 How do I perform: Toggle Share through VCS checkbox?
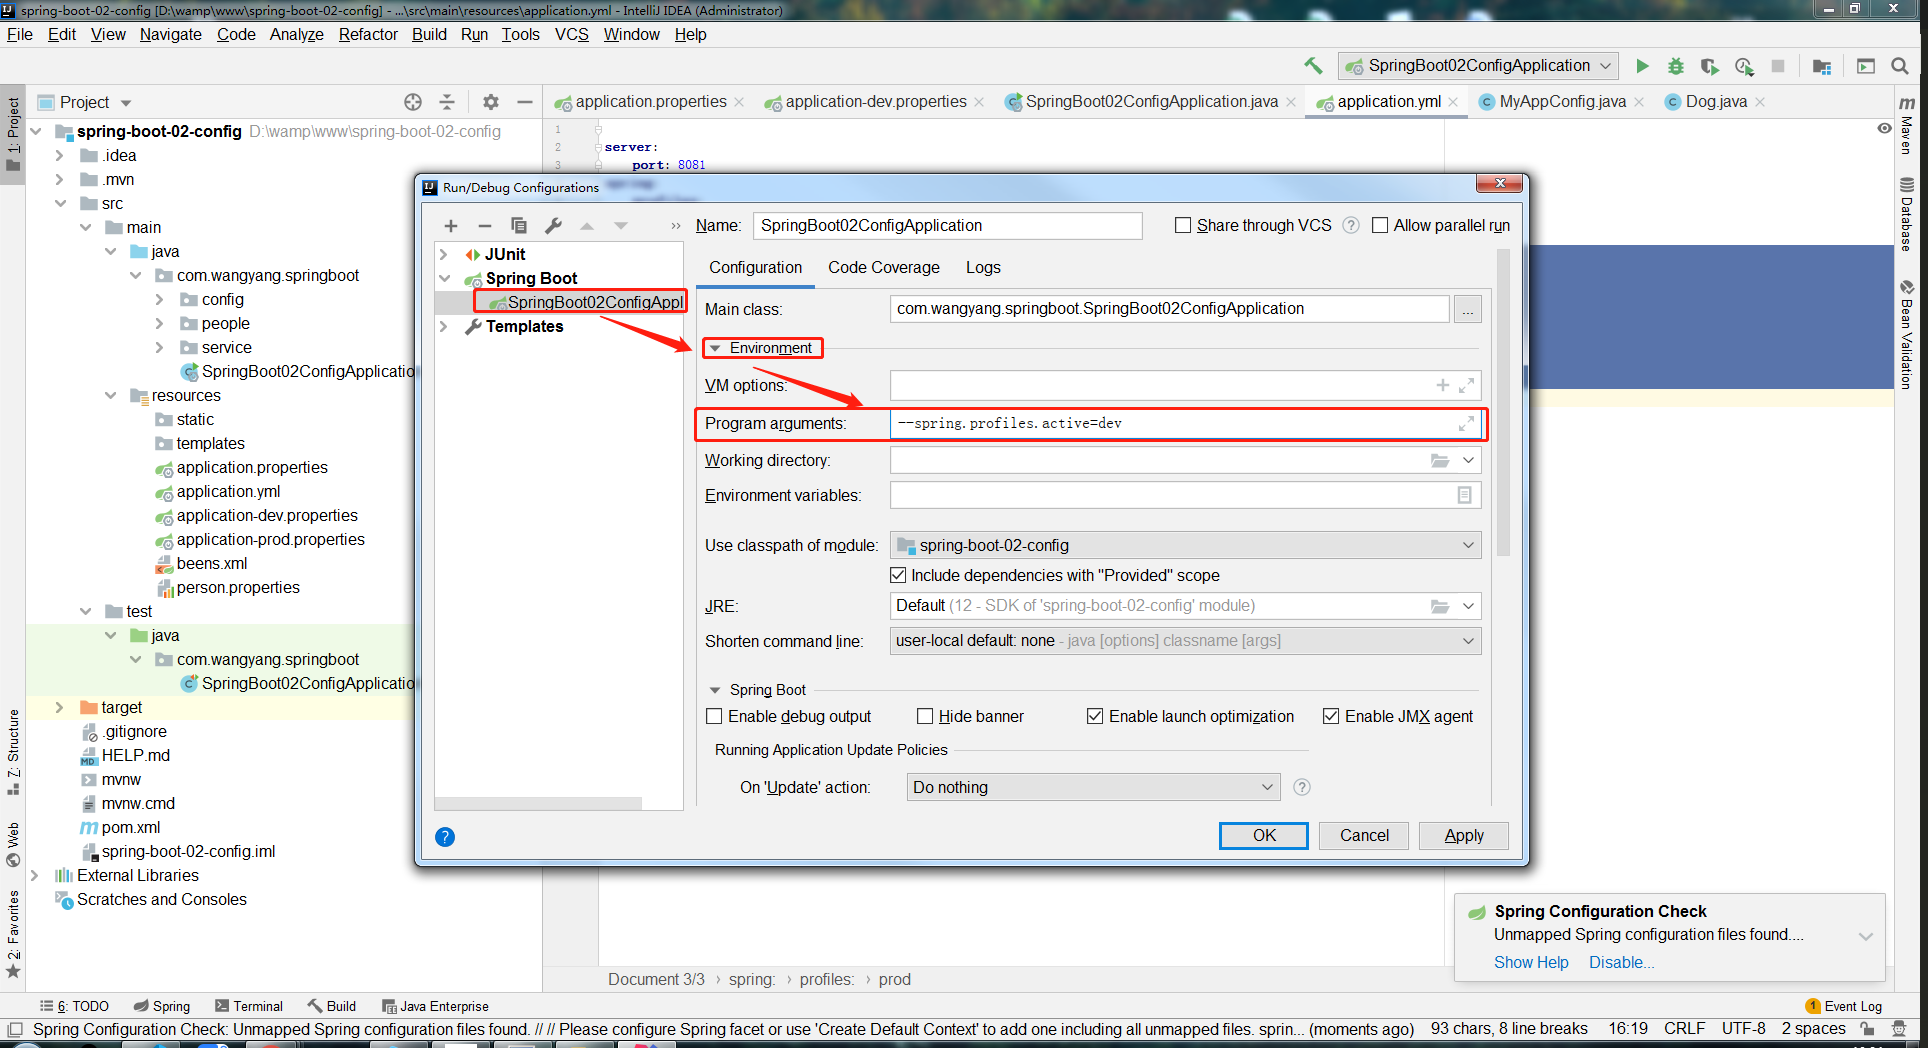pyautogui.click(x=1183, y=226)
